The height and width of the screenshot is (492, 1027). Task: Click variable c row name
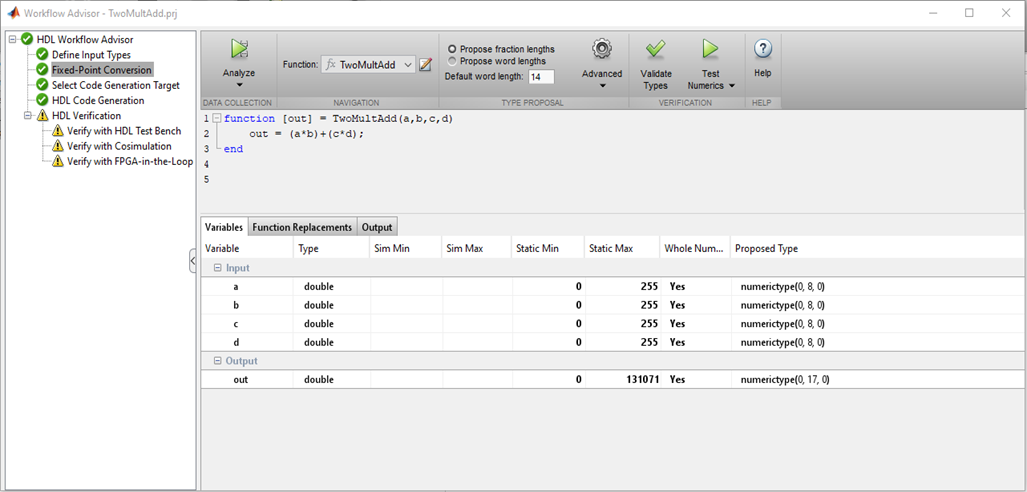[x=236, y=323]
